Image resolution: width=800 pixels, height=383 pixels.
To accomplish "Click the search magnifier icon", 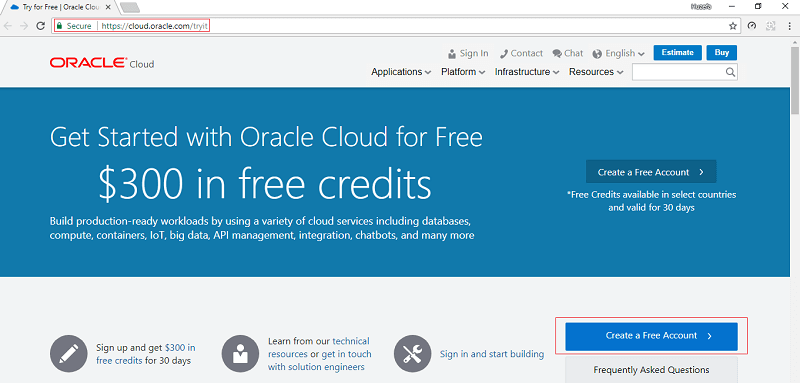I will pyautogui.click(x=731, y=72).
